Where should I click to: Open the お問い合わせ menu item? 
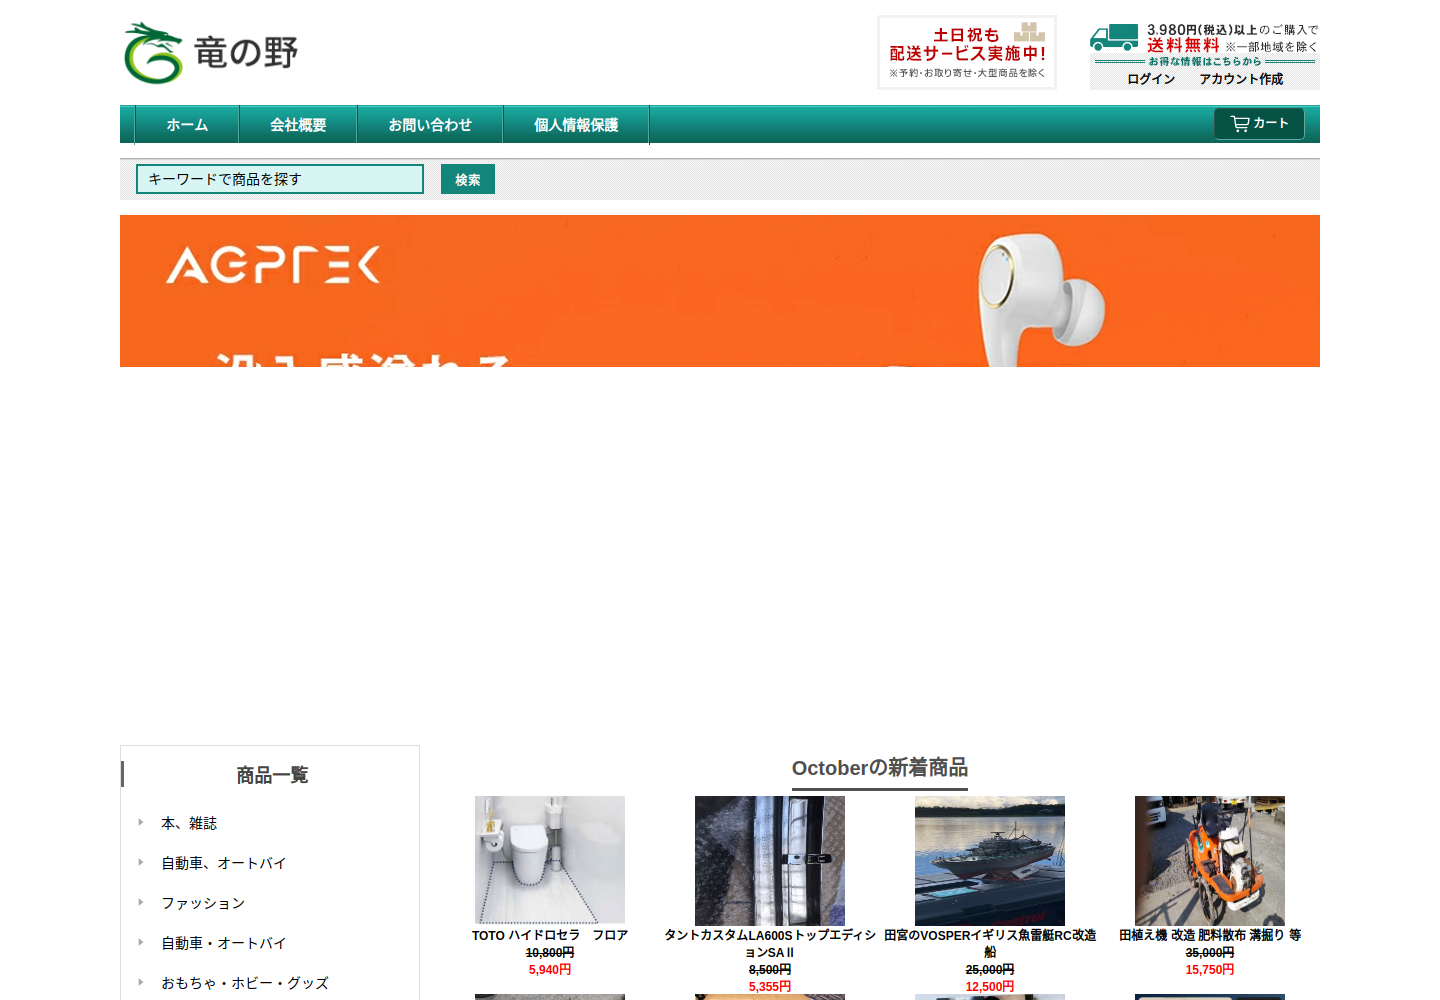(430, 125)
